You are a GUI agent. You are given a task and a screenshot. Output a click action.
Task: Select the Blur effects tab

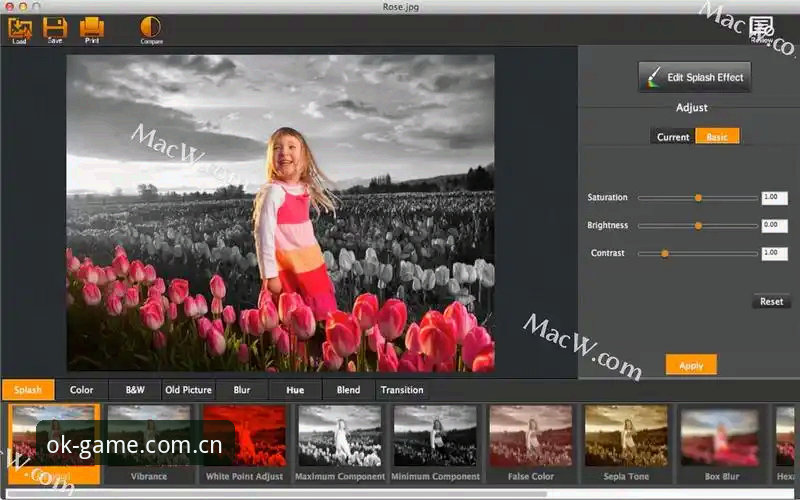(242, 390)
